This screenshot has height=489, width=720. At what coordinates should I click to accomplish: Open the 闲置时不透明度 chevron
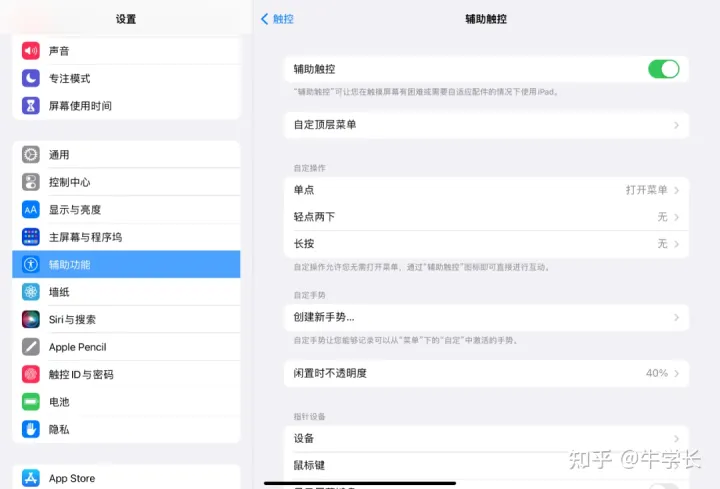[x=676, y=373]
